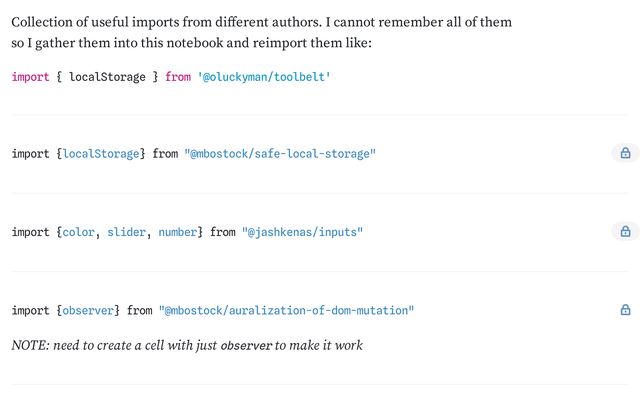Click the blue from keyword in the toolbelt example
Image resolution: width=640 pixels, height=400 pixels.
pos(178,76)
